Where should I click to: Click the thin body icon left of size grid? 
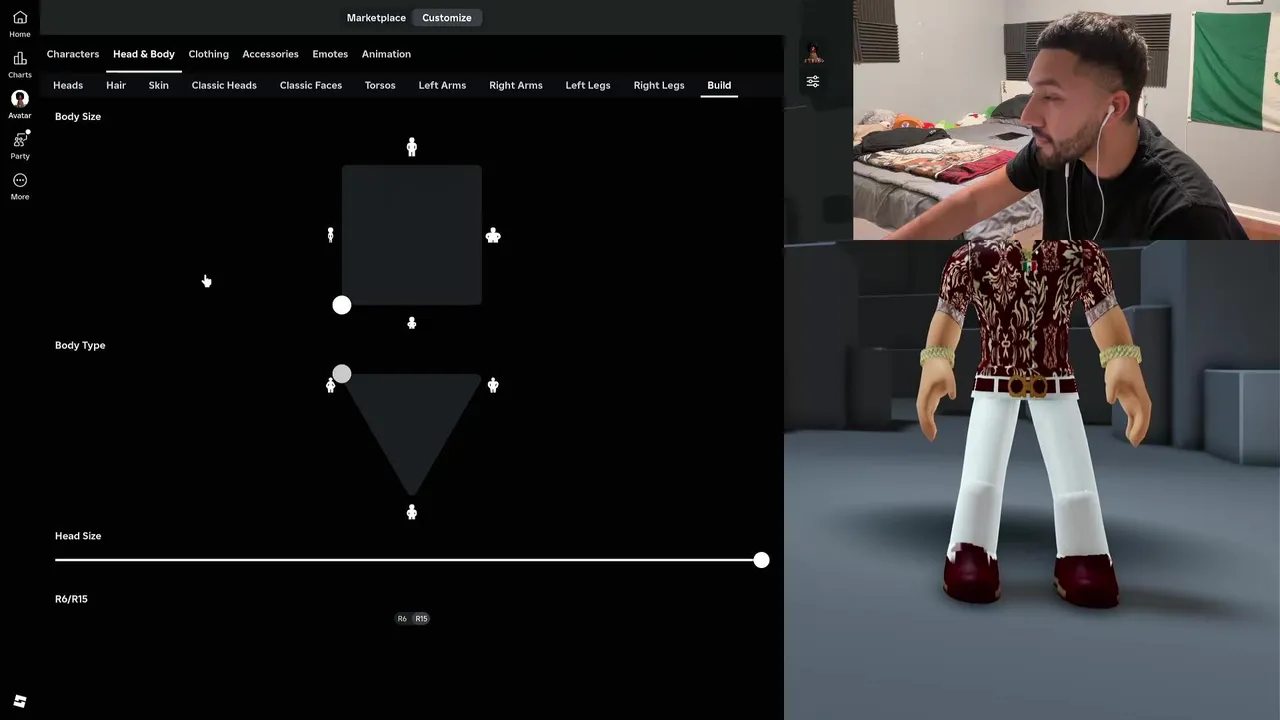(330, 235)
